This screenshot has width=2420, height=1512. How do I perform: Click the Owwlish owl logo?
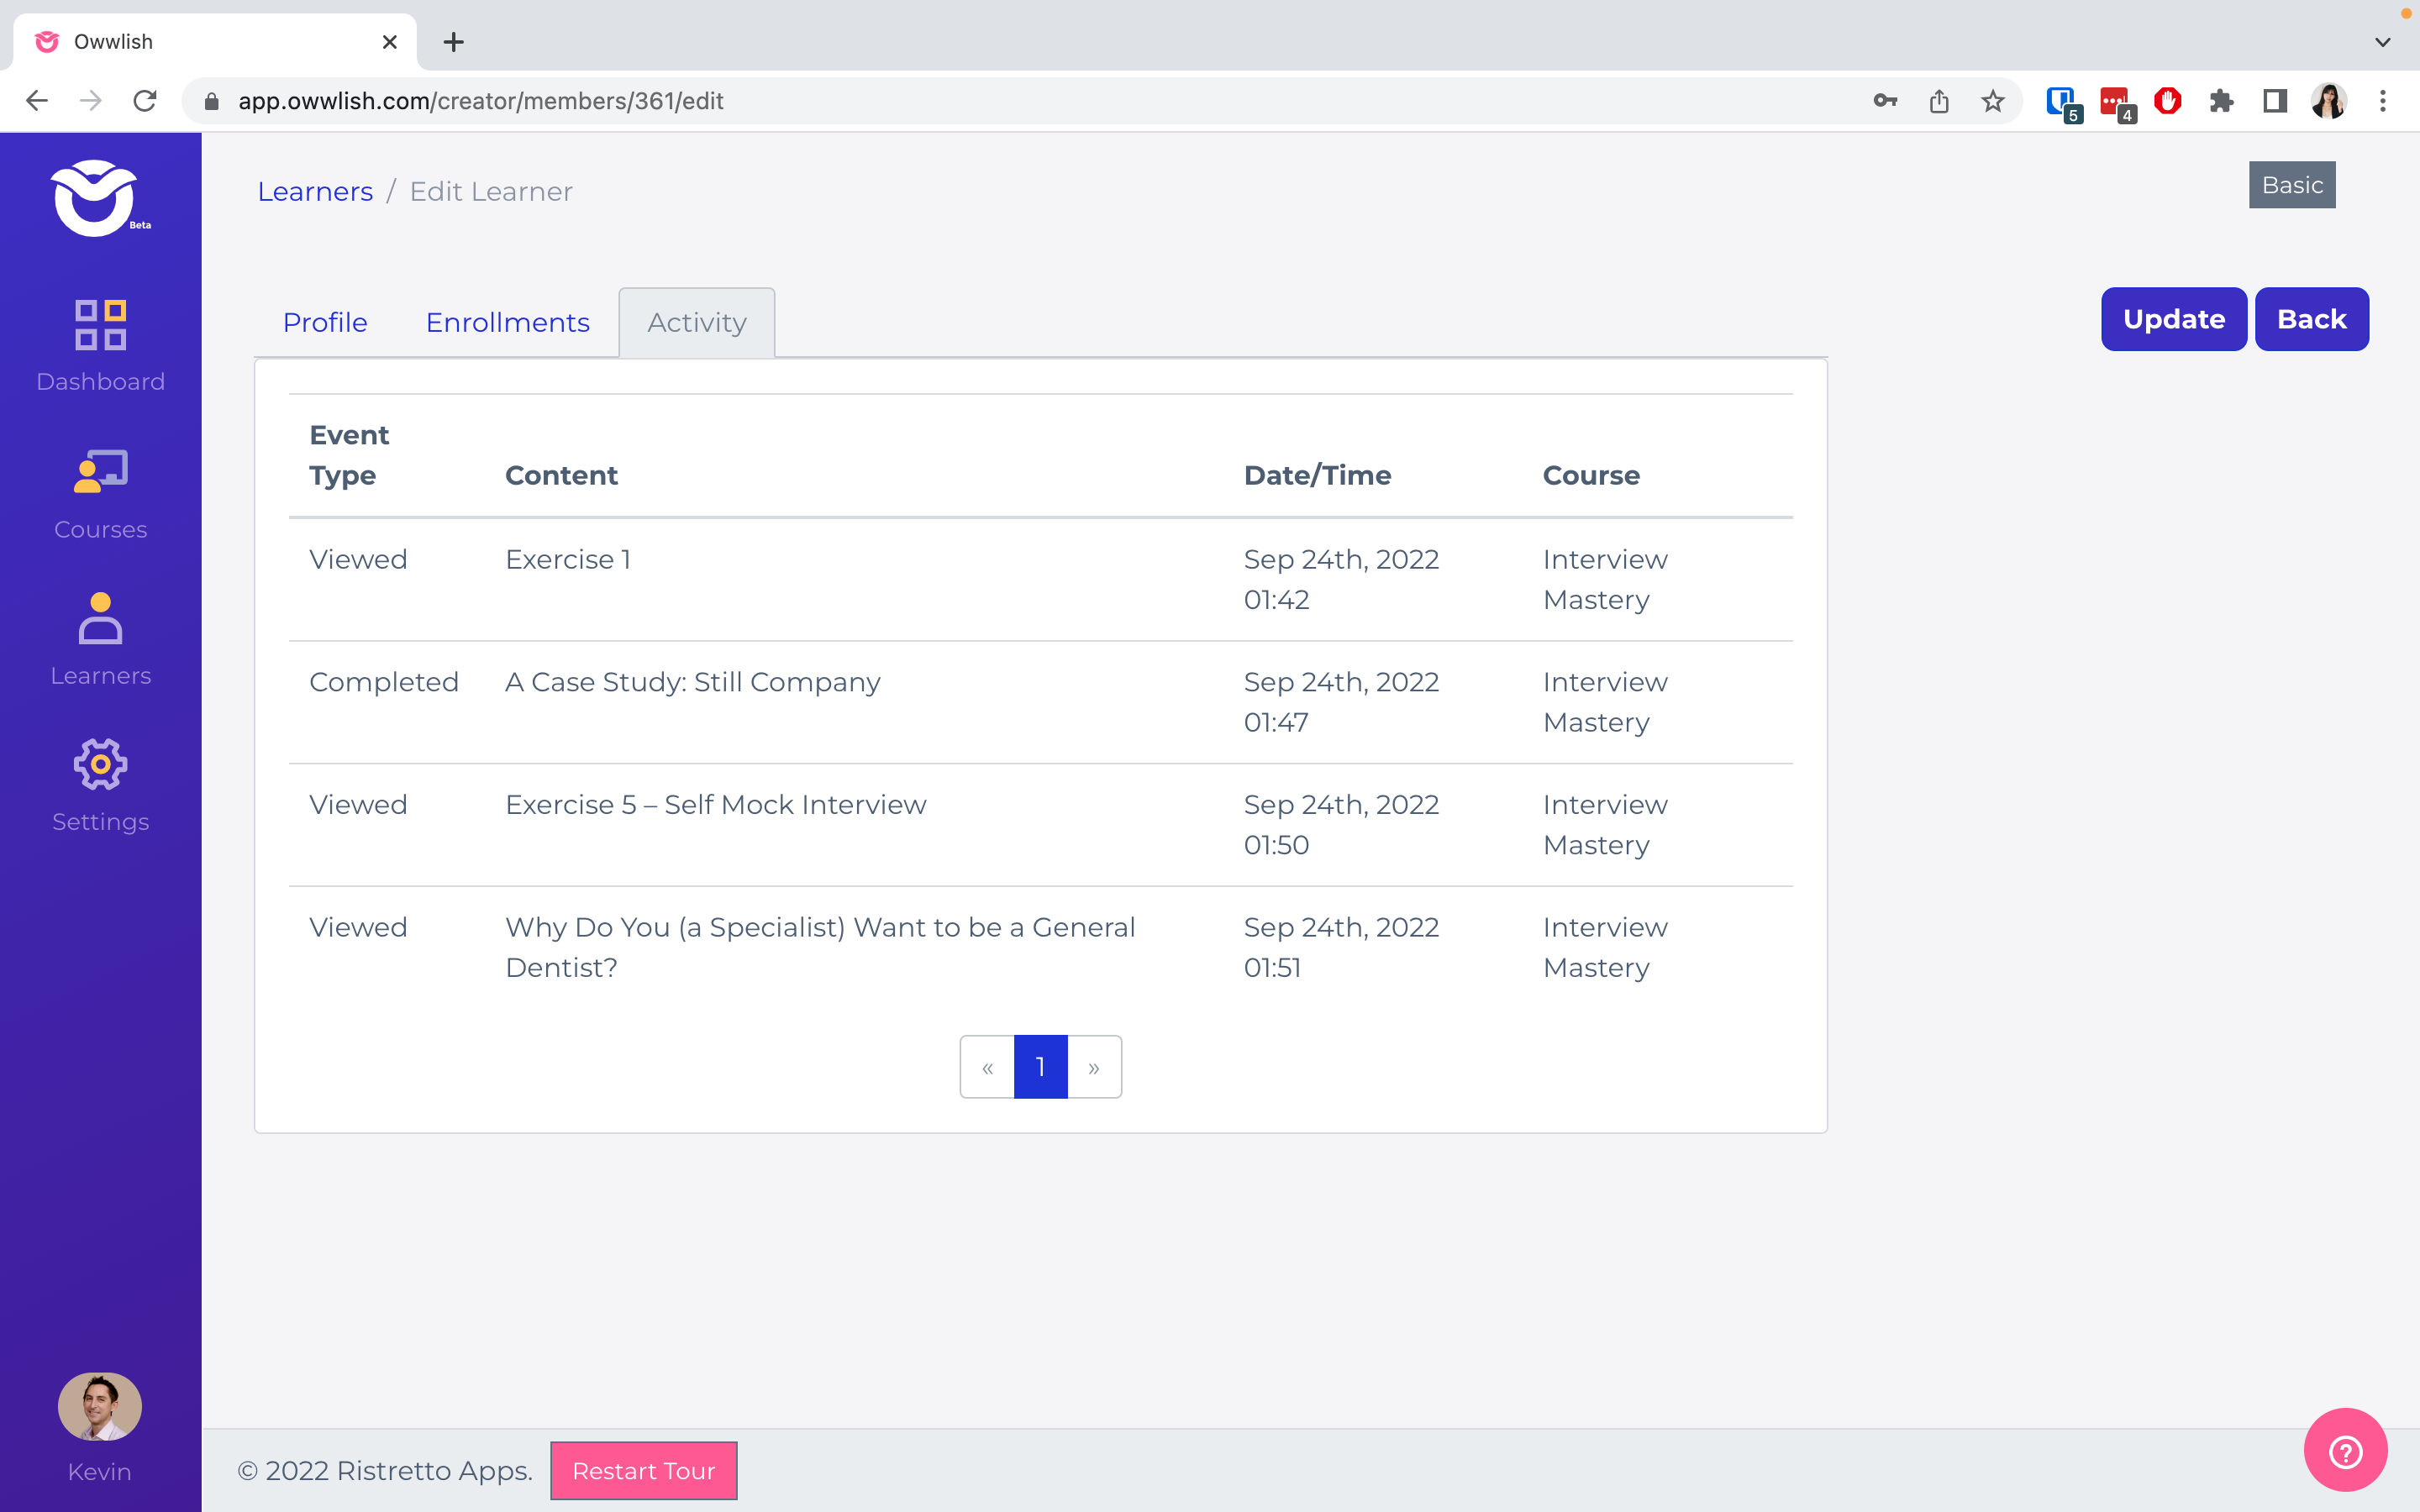pos(95,198)
